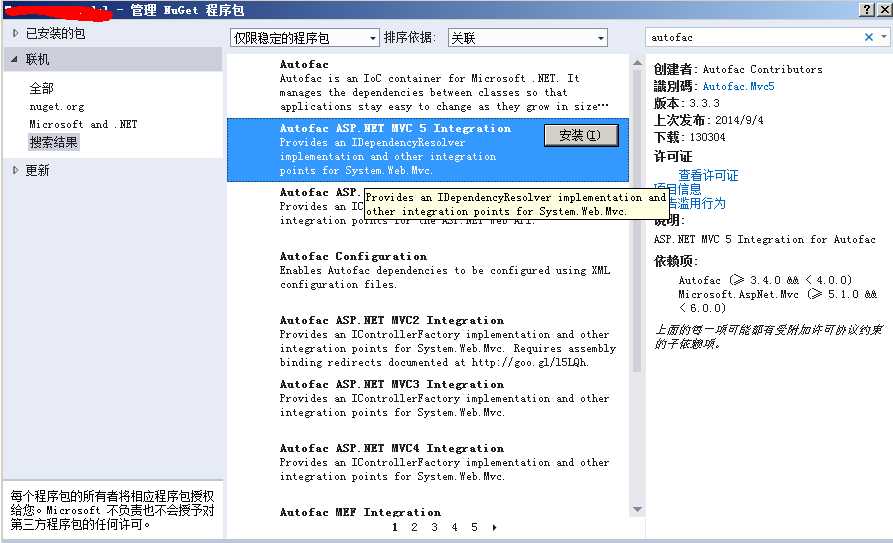Open the 仅限稳定的程序包 dropdown
The image size is (893, 543).
click(x=305, y=38)
